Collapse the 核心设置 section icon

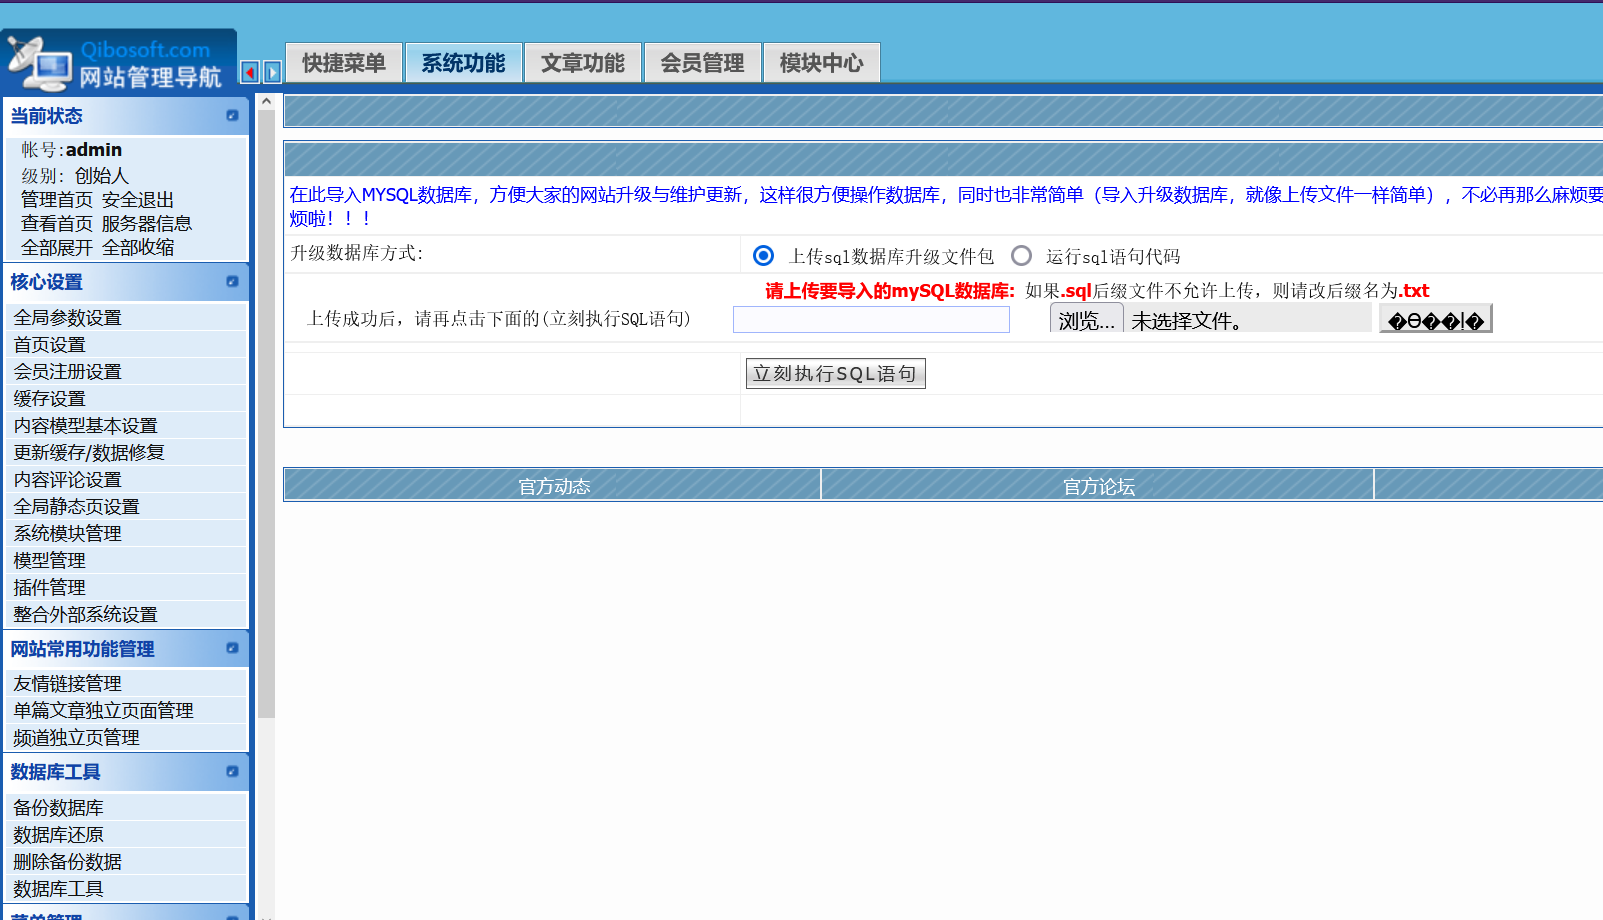pyautogui.click(x=232, y=282)
